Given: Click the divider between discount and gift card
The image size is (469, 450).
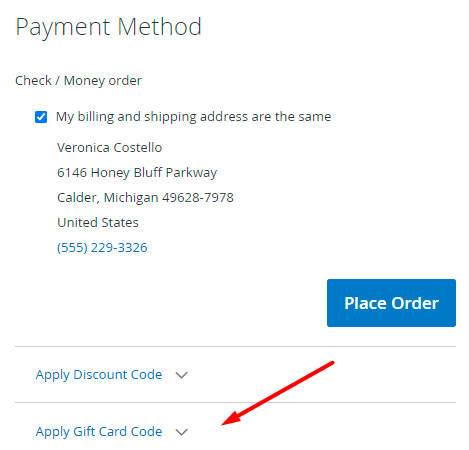Looking at the screenshot, I should coord(235,402).
